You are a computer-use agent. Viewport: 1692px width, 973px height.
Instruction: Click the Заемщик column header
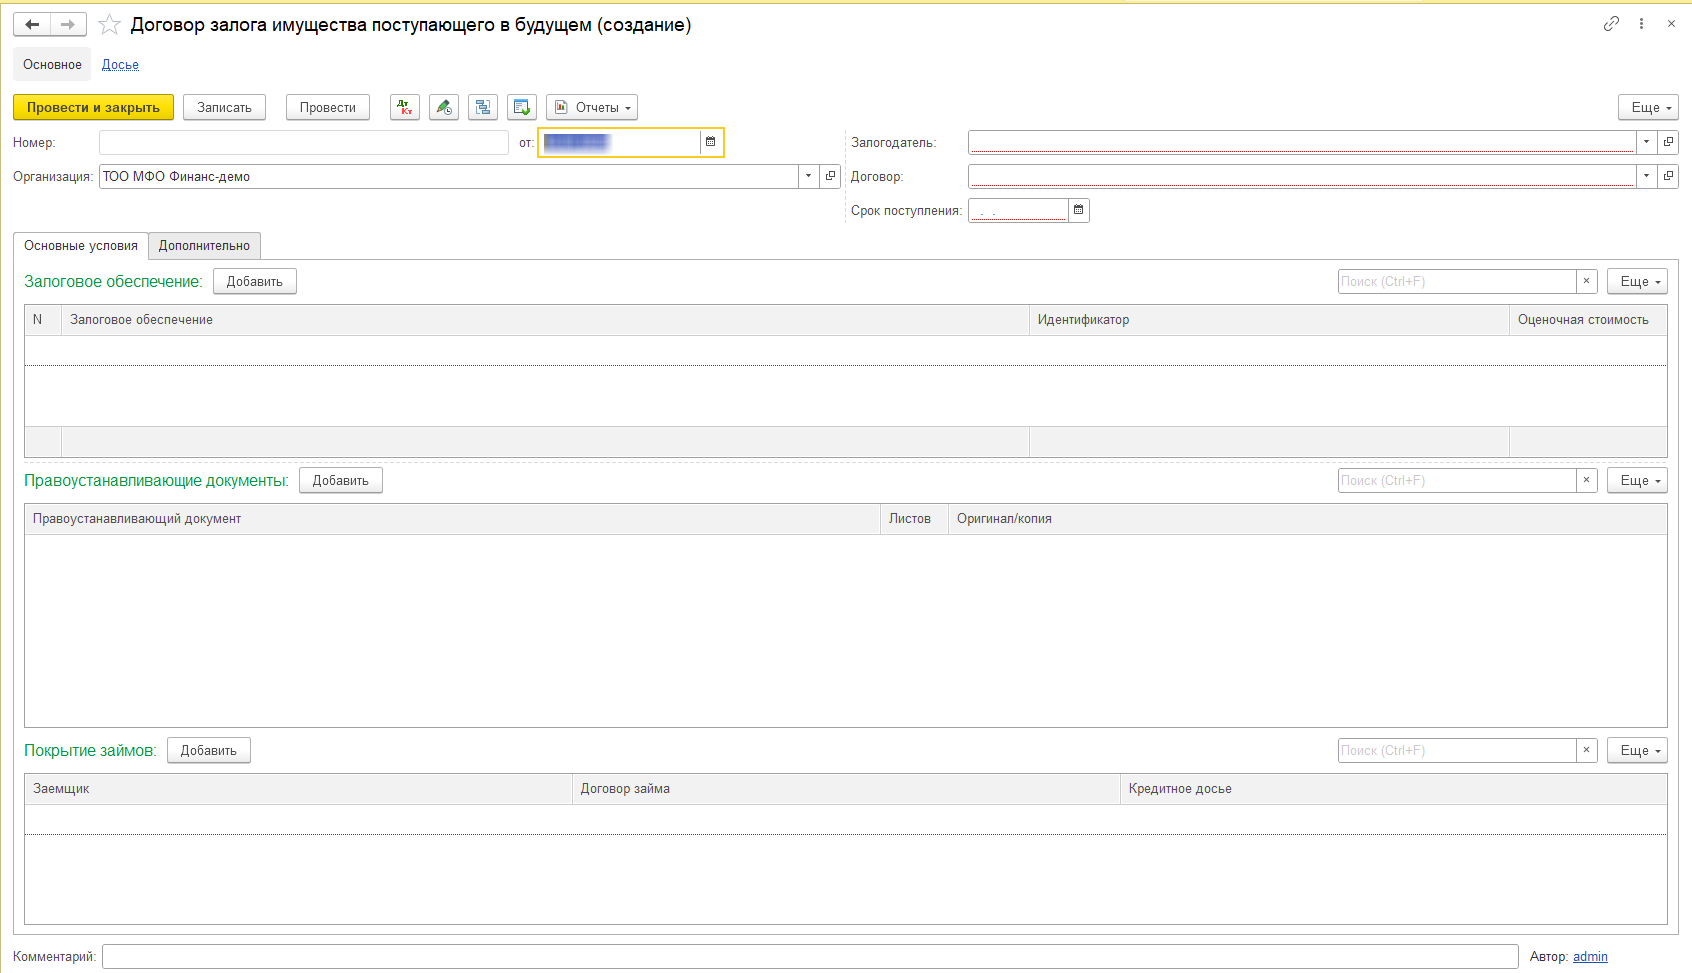[298, 789]
